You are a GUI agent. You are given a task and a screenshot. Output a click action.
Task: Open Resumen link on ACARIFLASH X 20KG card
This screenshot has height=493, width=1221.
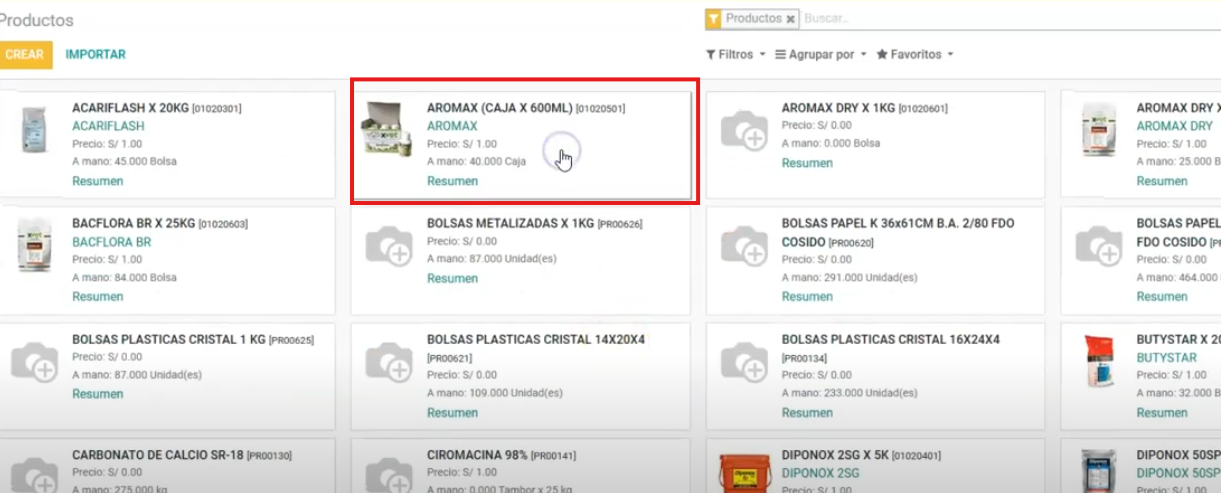(x=98, y=181)
